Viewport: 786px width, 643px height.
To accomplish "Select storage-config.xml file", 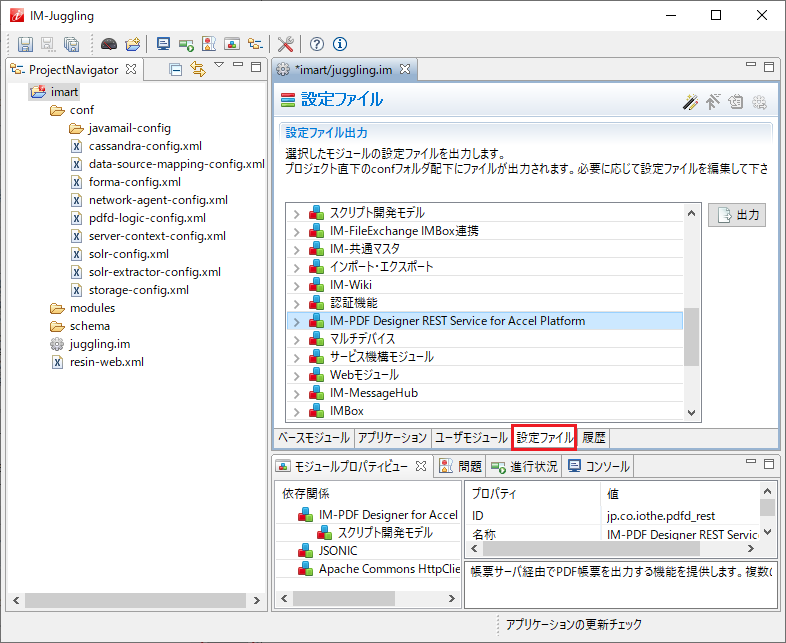I will click(129, 290).
